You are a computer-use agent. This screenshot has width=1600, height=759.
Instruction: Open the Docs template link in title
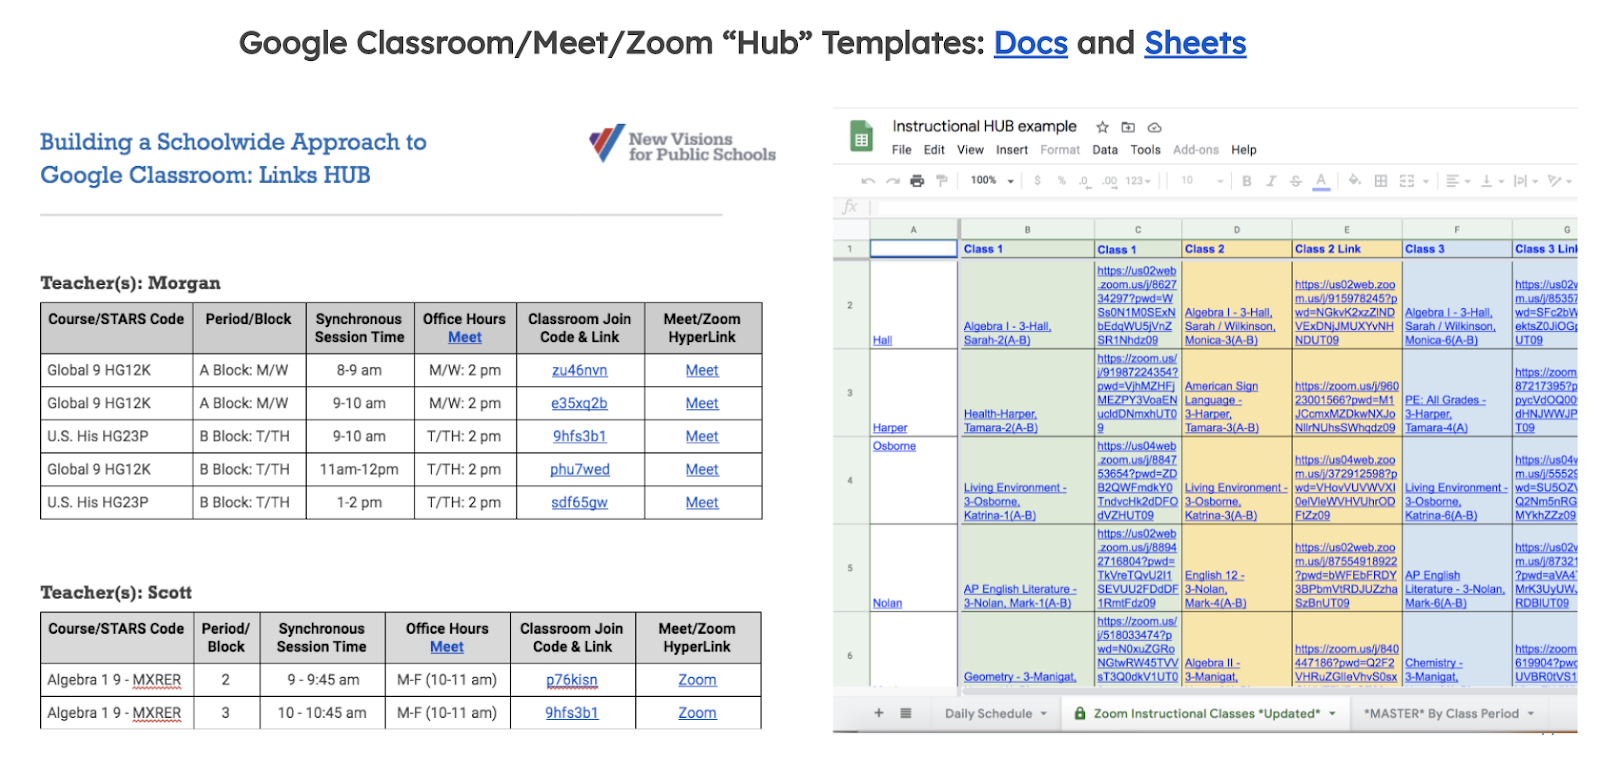1030,43
